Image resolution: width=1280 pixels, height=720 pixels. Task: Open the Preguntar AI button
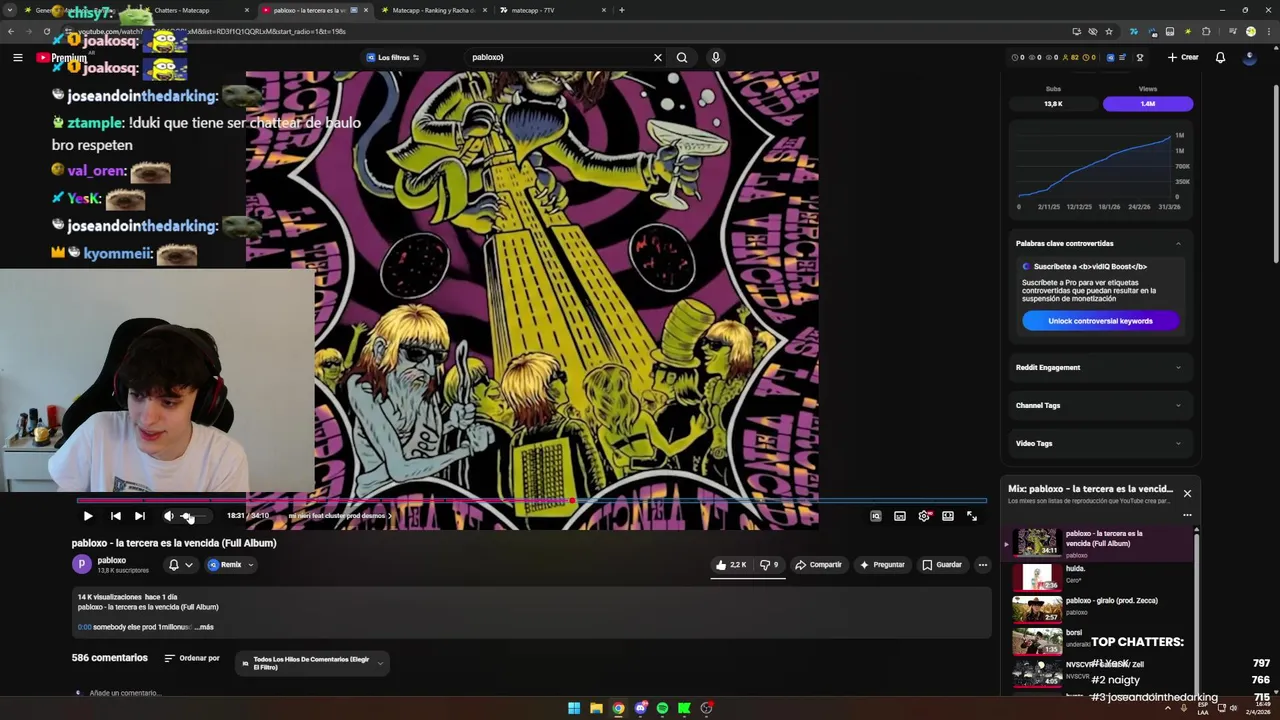click(x=882, y=565)
